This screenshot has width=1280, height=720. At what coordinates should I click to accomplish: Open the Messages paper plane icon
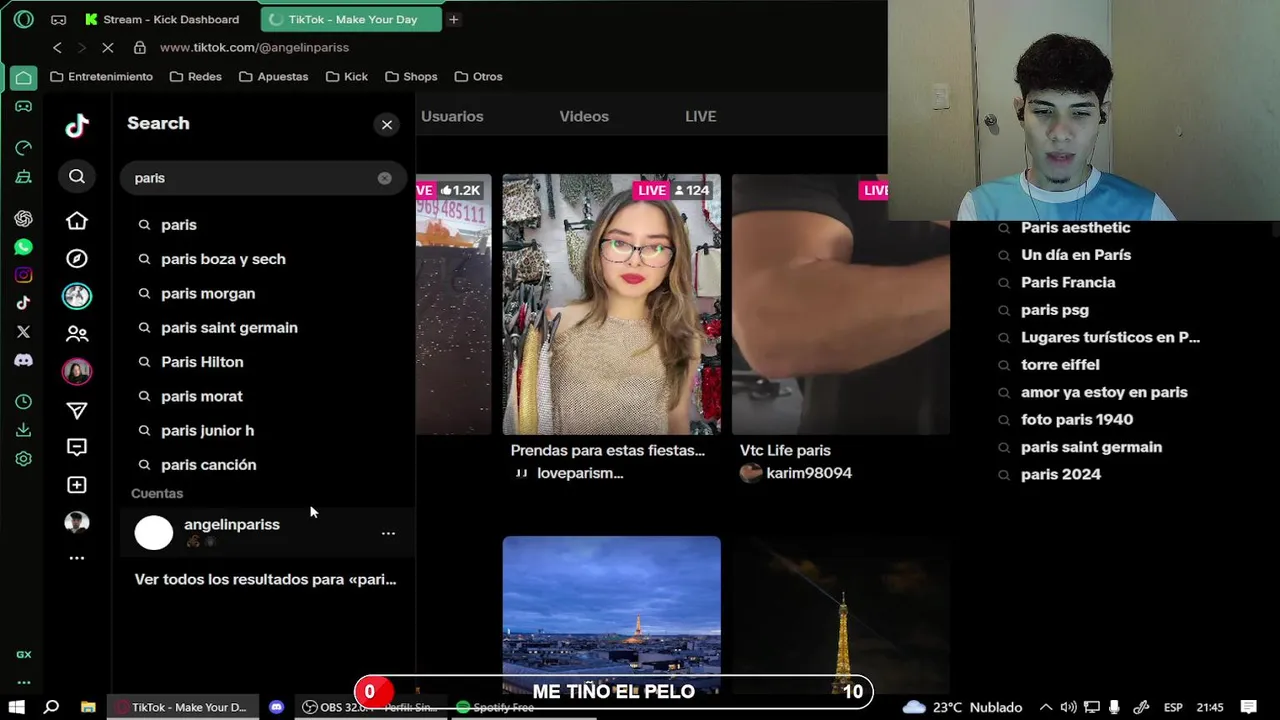pos(77,410)
